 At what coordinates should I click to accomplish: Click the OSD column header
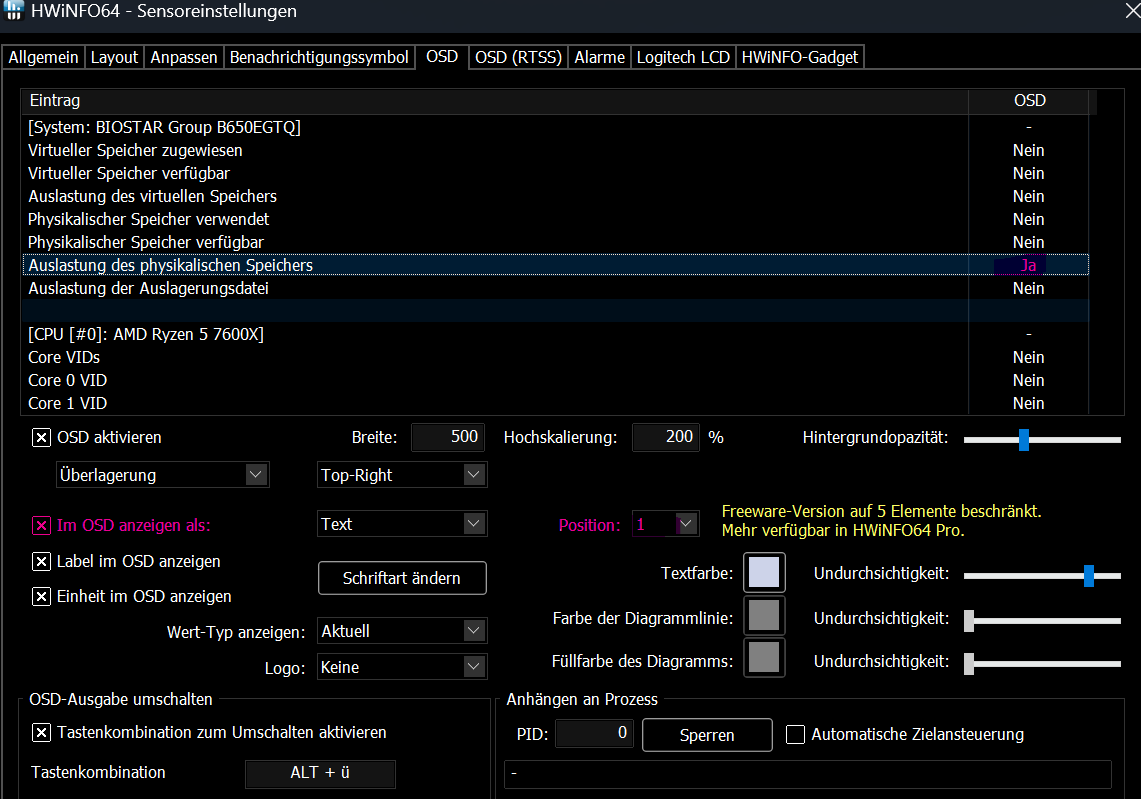(1029, 101)
